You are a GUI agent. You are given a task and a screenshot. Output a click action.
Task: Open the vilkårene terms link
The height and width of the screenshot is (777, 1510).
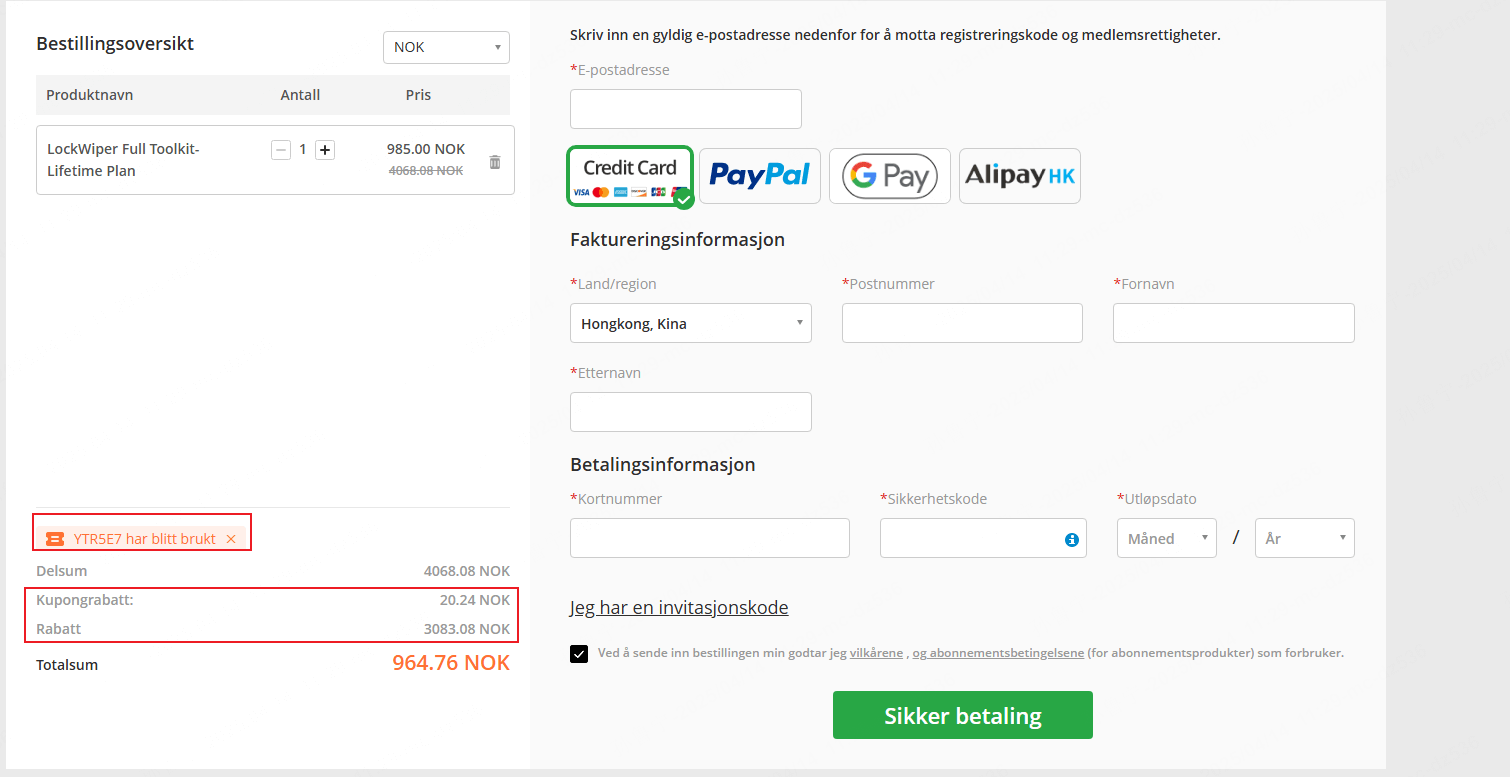pyautogui.click(x=878, y=653)
